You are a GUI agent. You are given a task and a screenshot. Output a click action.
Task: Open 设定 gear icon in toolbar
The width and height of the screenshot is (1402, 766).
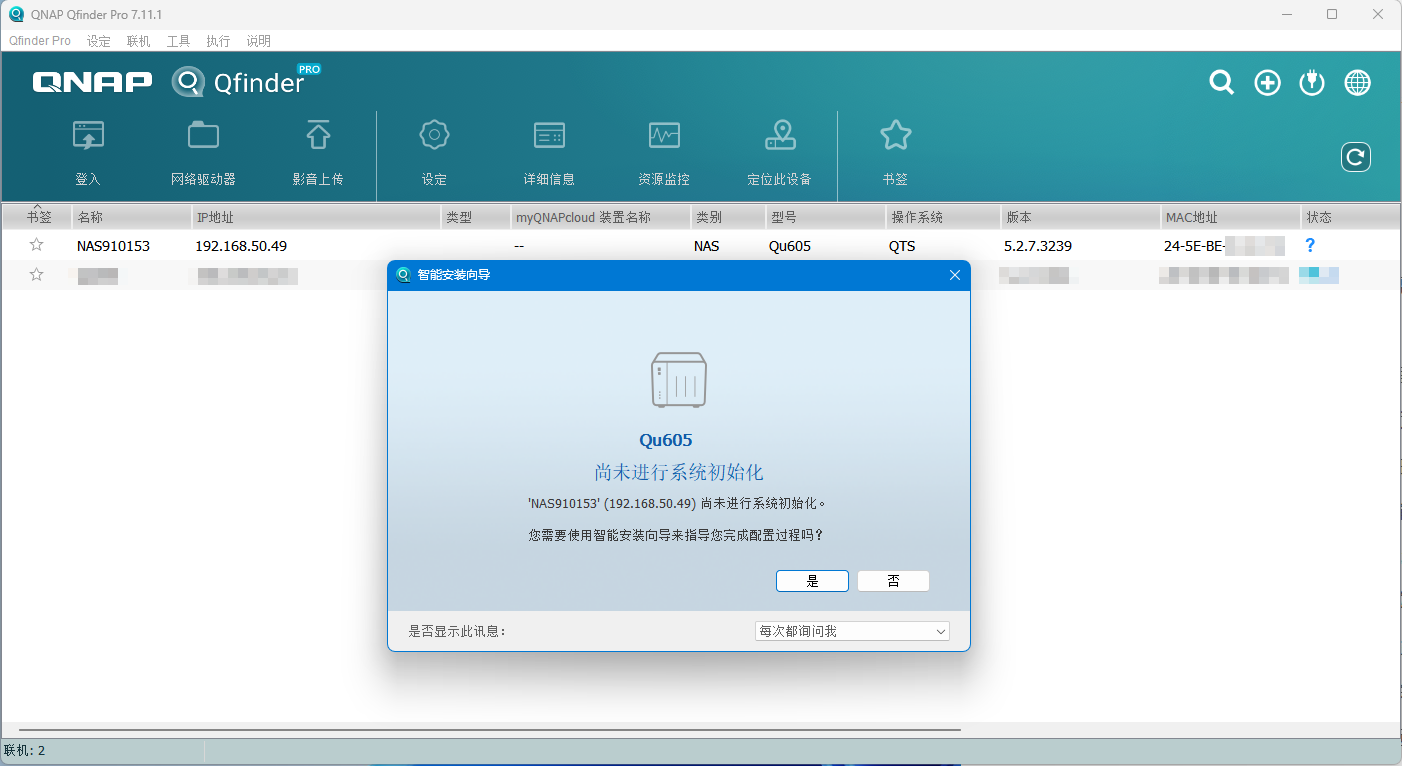click(434, 136)
